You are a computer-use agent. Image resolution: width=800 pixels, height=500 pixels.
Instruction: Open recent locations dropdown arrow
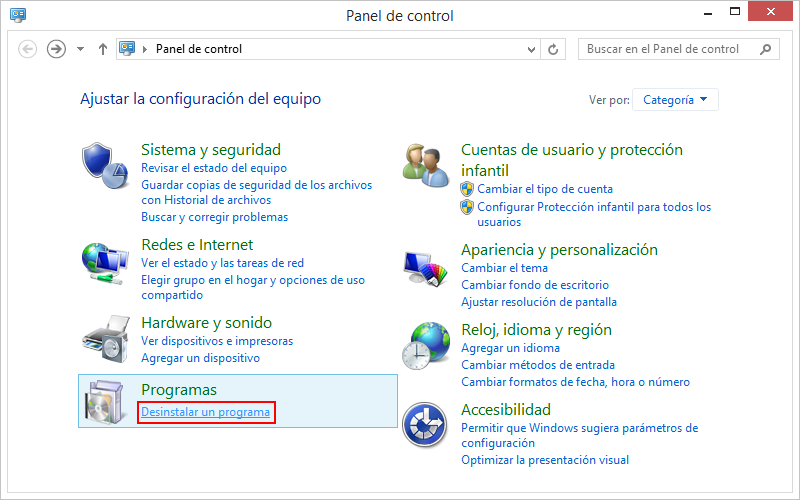[81, 49]
